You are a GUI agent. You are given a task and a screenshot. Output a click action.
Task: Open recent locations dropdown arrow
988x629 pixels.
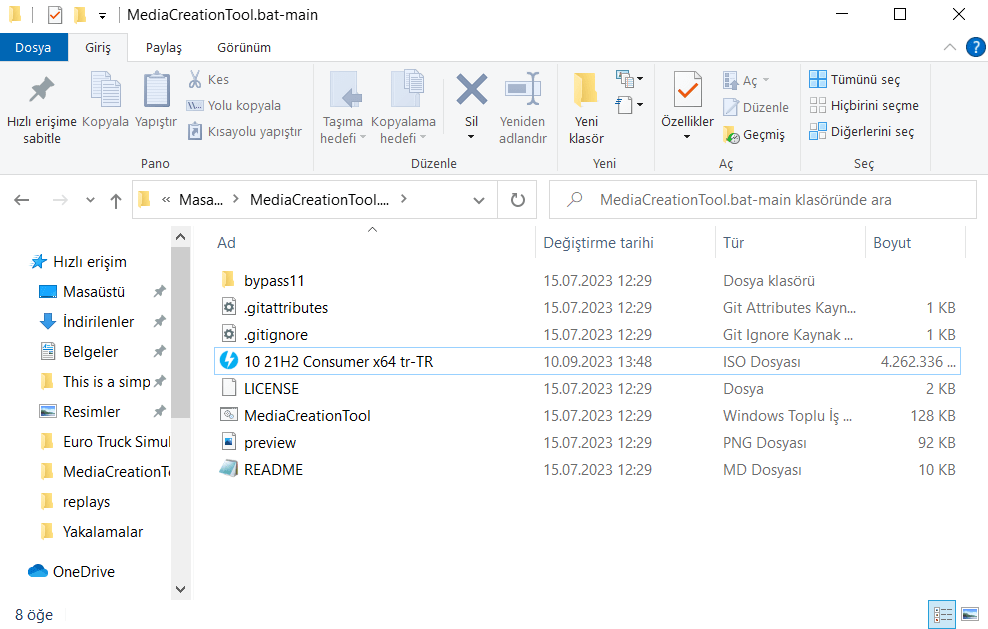pos(90,200)
